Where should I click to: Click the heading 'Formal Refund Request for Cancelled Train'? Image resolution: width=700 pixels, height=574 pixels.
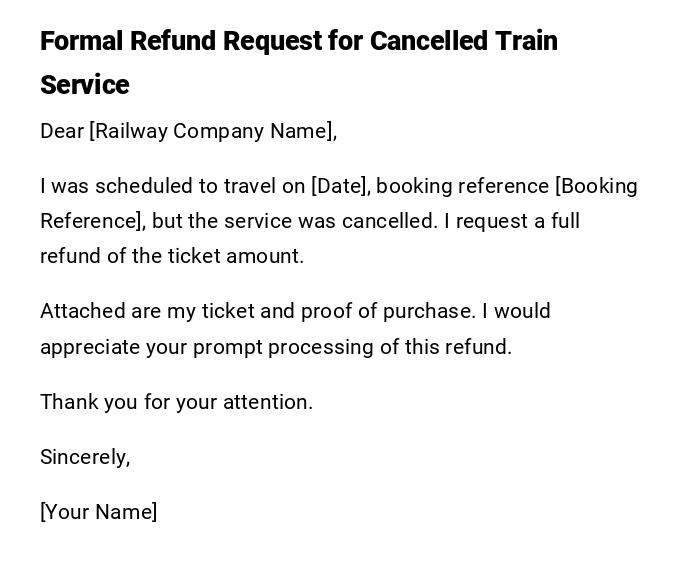pos(298,41)
